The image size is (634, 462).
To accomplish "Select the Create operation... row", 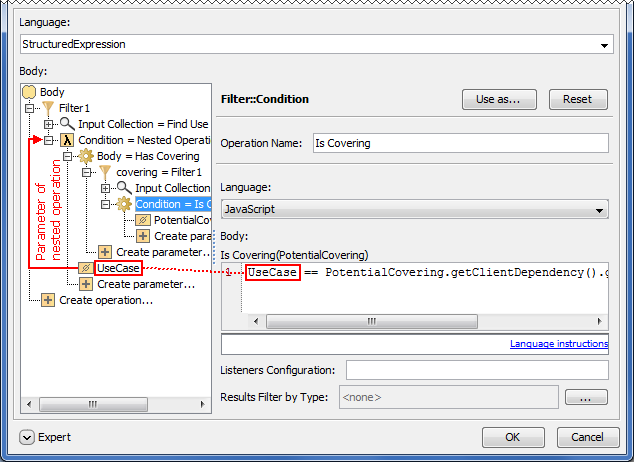I will (x=106, y=300).
